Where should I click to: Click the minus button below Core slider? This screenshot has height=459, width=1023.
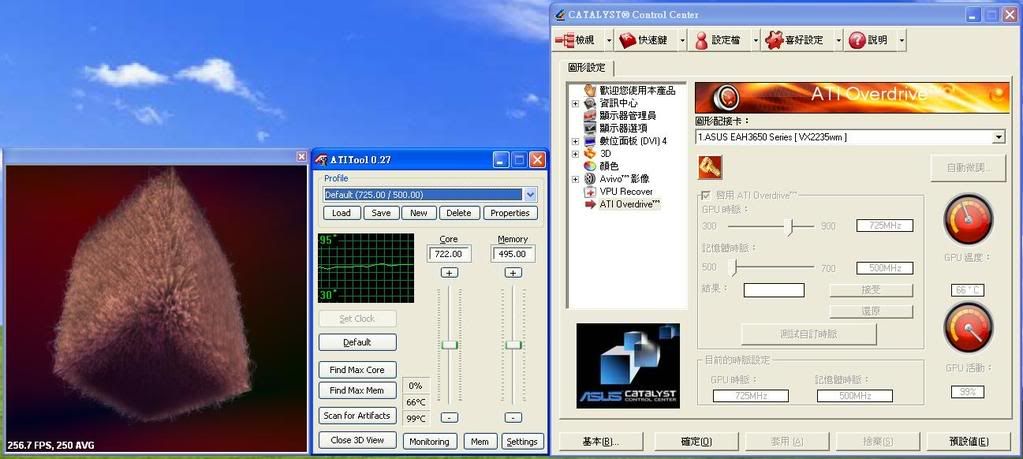point(450,417)
